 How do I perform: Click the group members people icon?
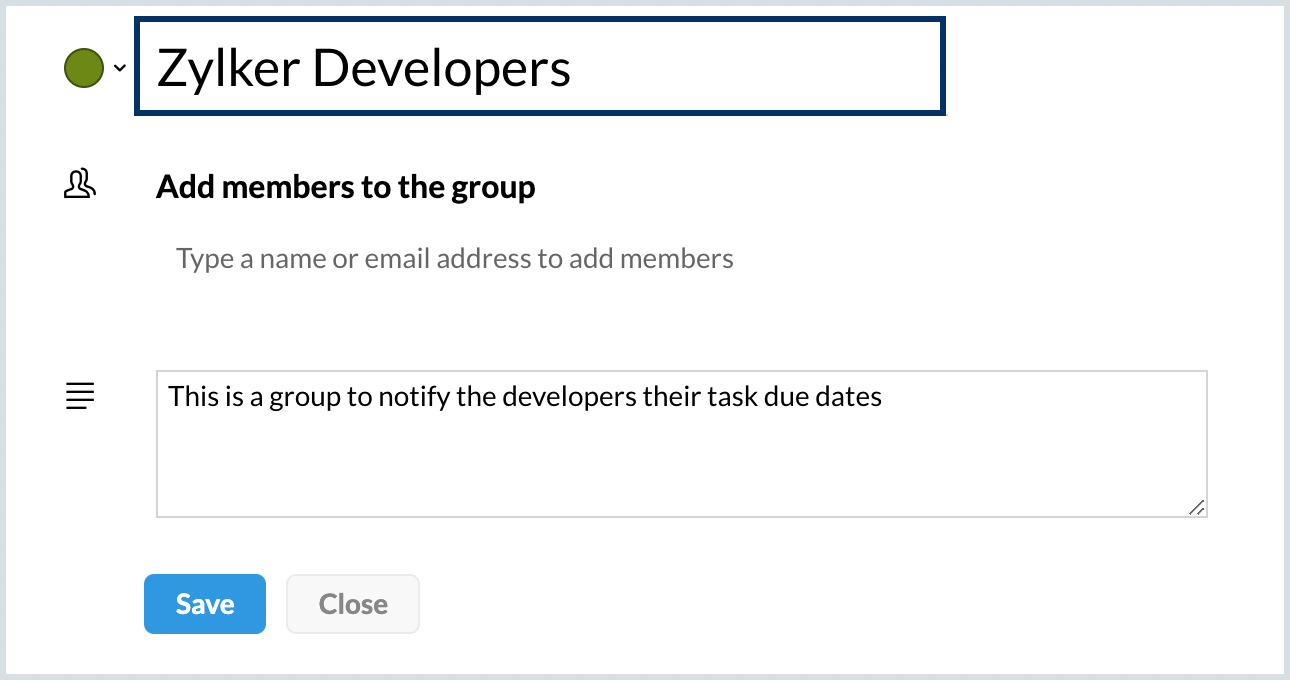(x=80, y=184)
